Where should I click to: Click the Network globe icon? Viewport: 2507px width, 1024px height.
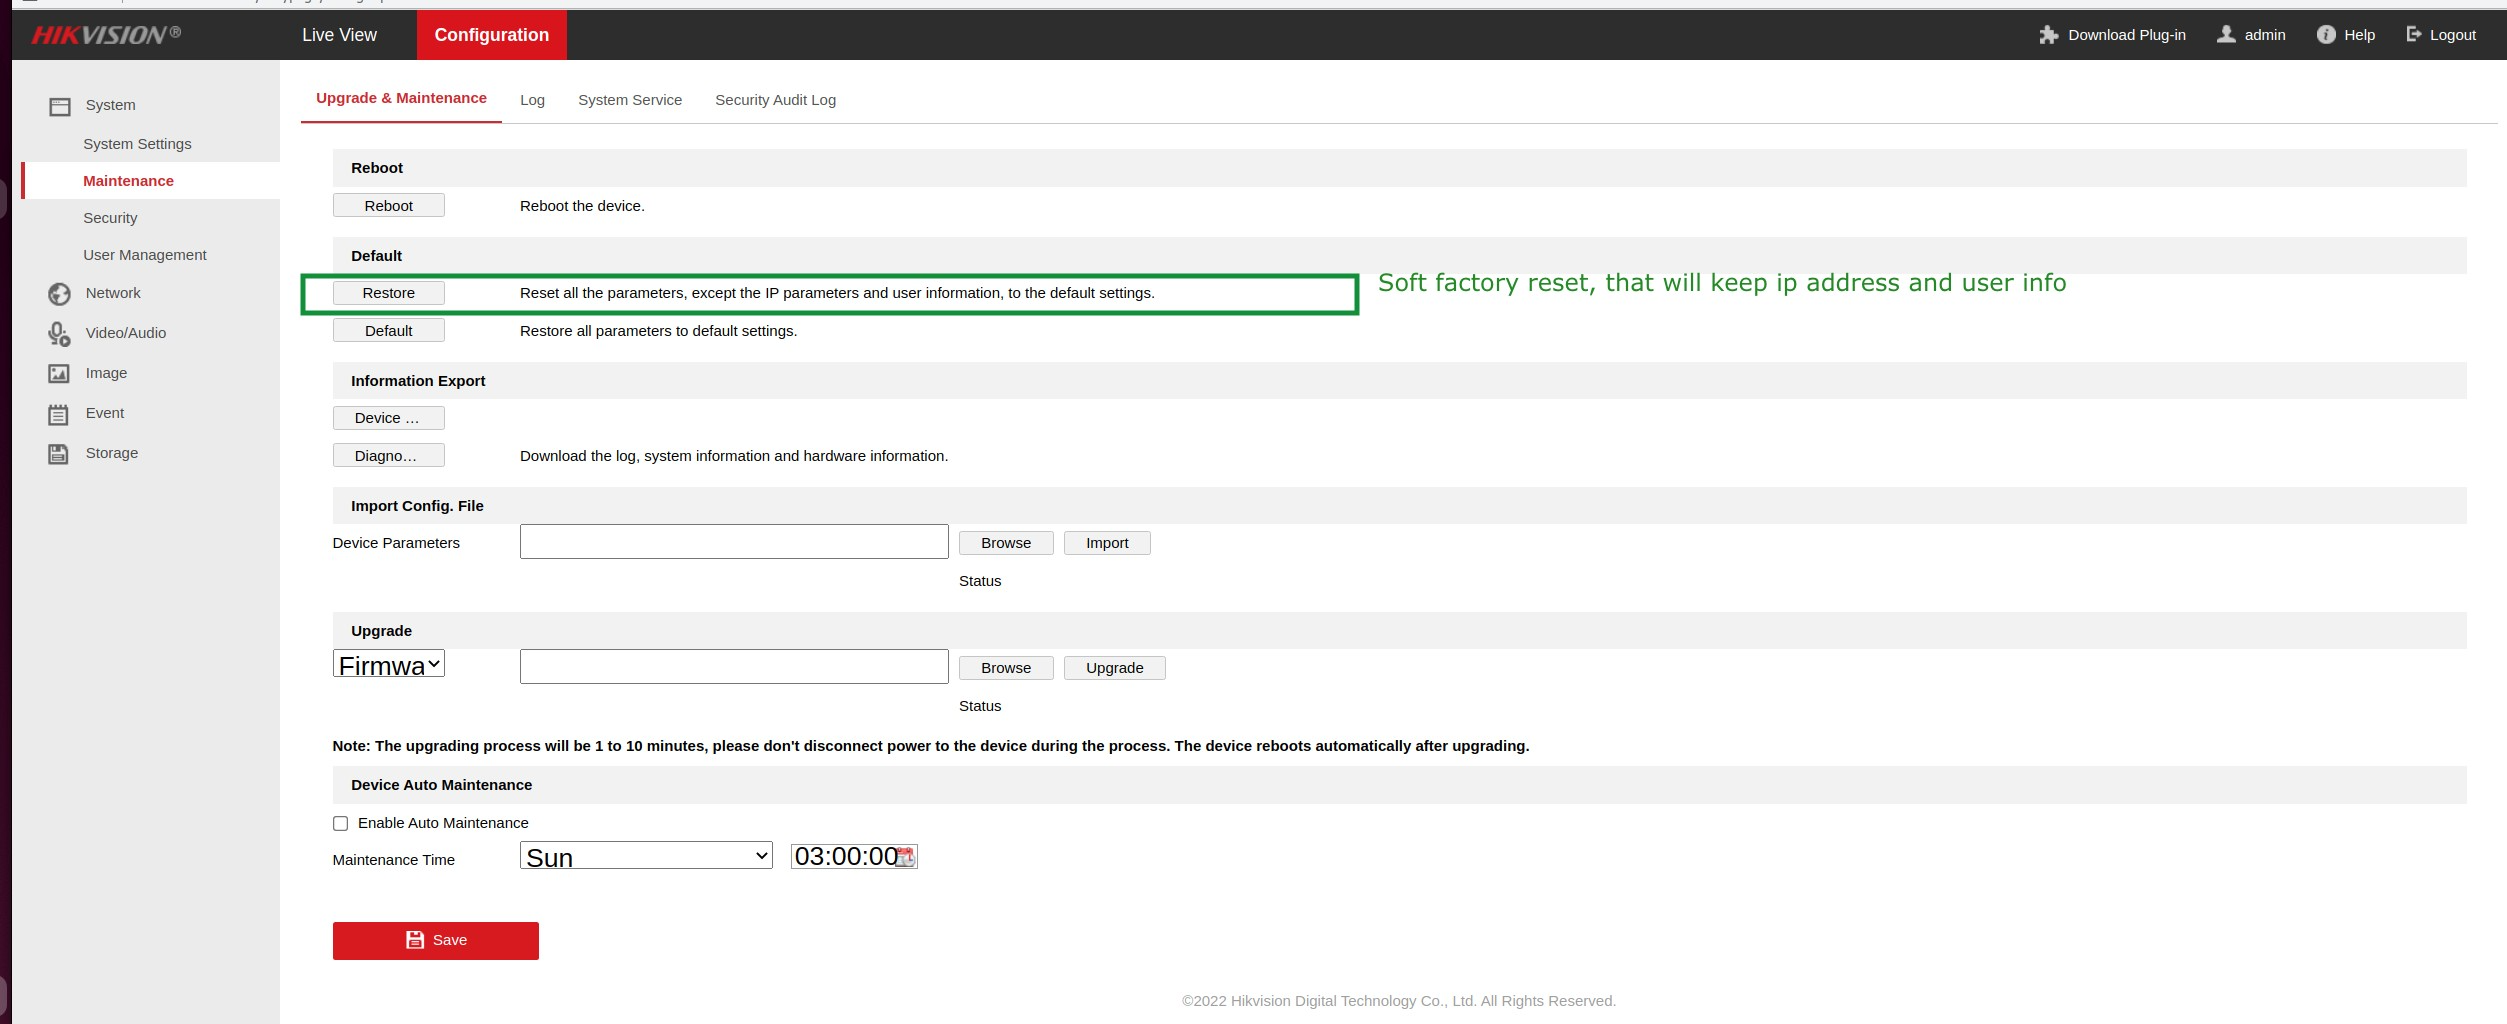59,294
